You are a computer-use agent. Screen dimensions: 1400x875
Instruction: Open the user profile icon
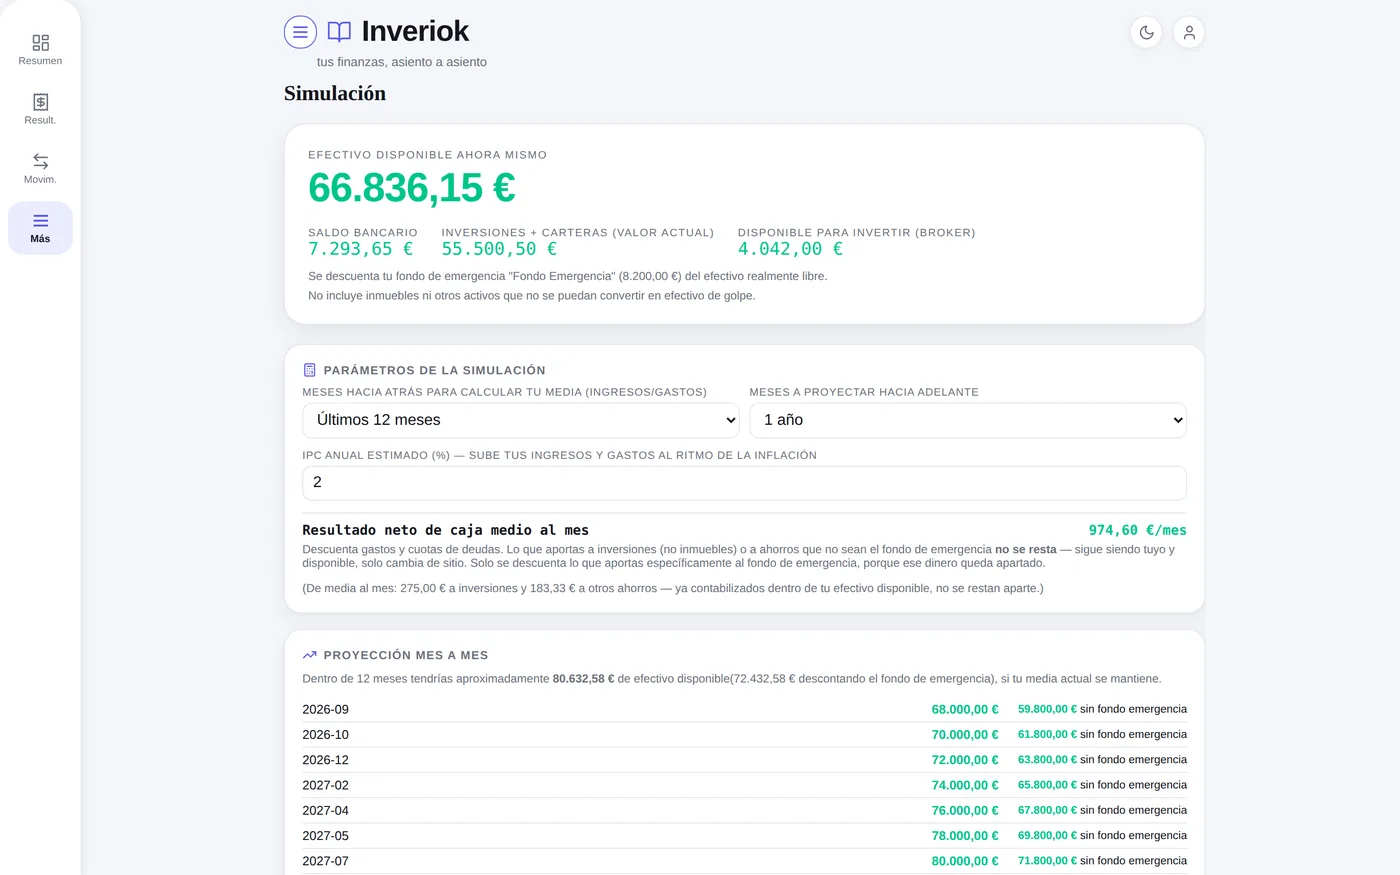1189,32
